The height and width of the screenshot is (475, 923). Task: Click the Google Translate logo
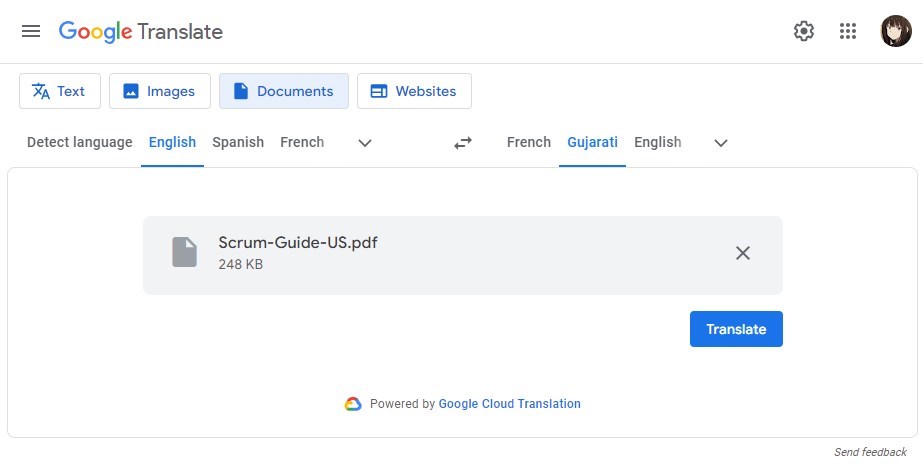141,32
